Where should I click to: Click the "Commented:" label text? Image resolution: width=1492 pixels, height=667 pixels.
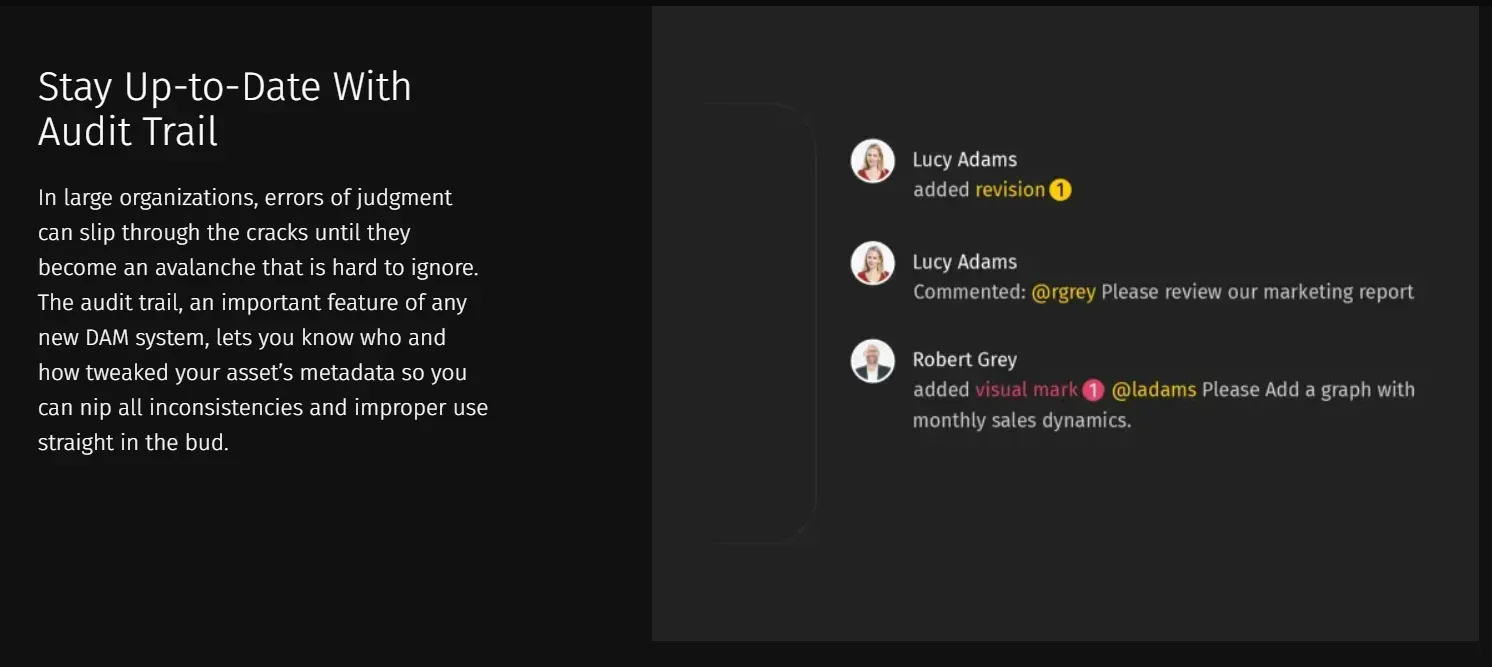coord(970,292)
